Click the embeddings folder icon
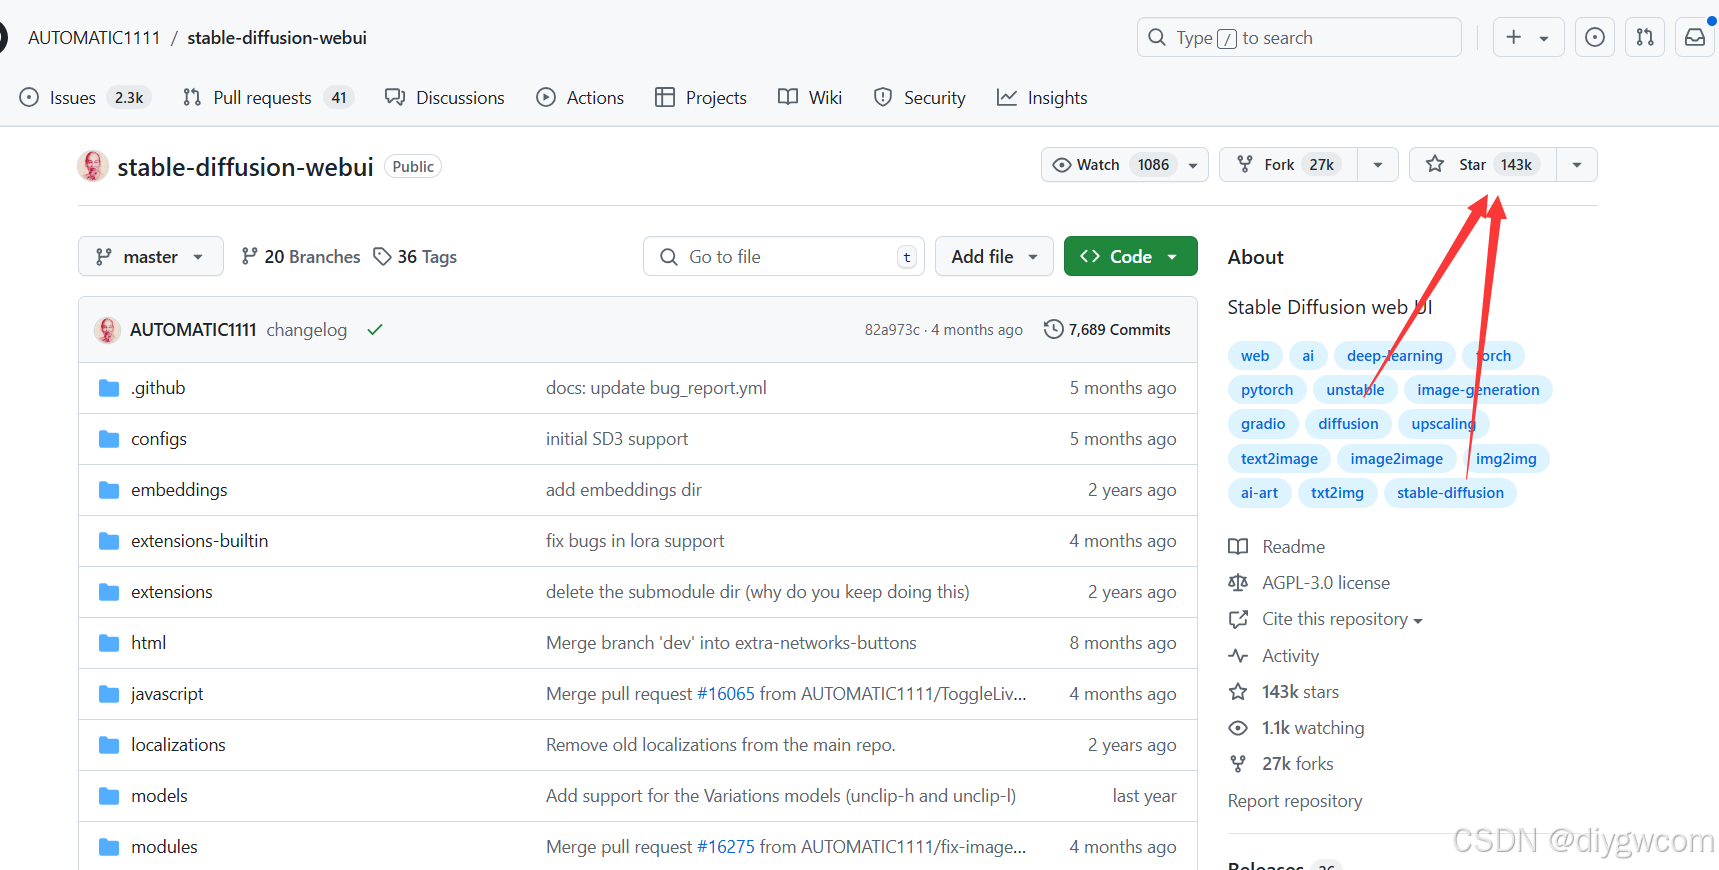The width and height of the screenshot is (1719, 870). click(x=109, y=490)
